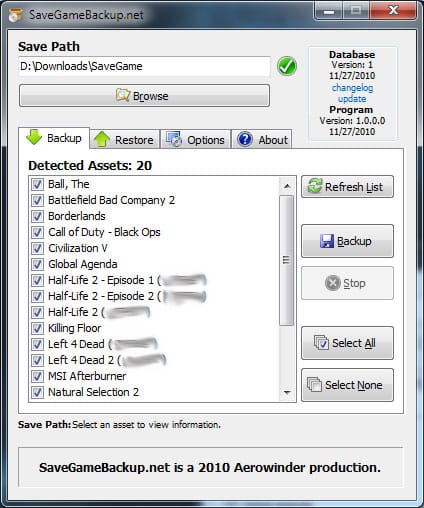Uncheck the Ball, The checkbox

coord(37,184)
